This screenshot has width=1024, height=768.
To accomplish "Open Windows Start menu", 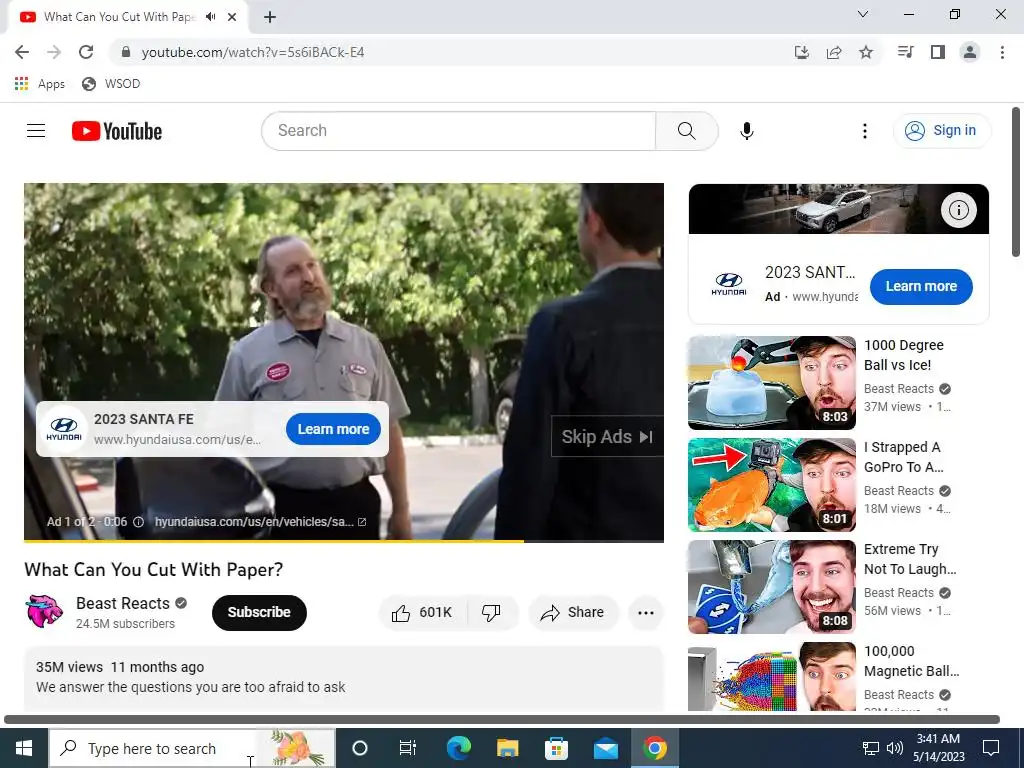I will pos(24,748).
